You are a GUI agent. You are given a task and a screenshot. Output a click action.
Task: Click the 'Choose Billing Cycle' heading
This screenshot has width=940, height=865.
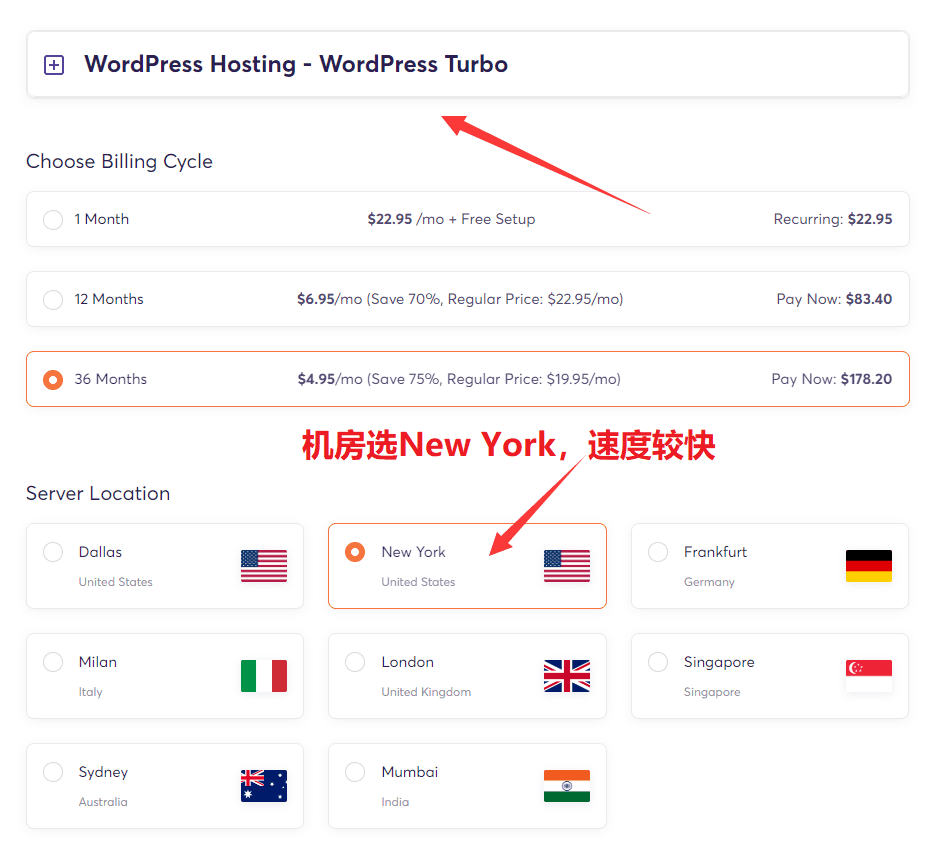click(119, 162)
